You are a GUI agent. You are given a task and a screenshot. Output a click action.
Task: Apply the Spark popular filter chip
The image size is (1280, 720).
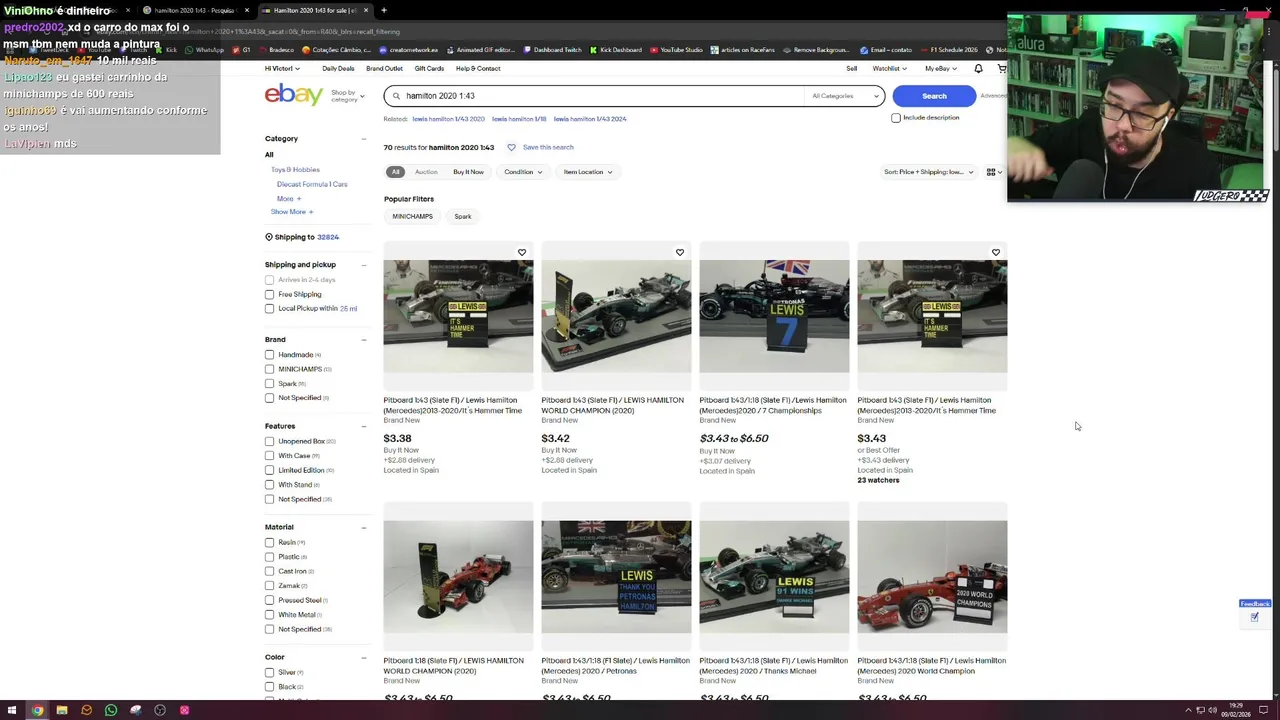click(463, 216)
